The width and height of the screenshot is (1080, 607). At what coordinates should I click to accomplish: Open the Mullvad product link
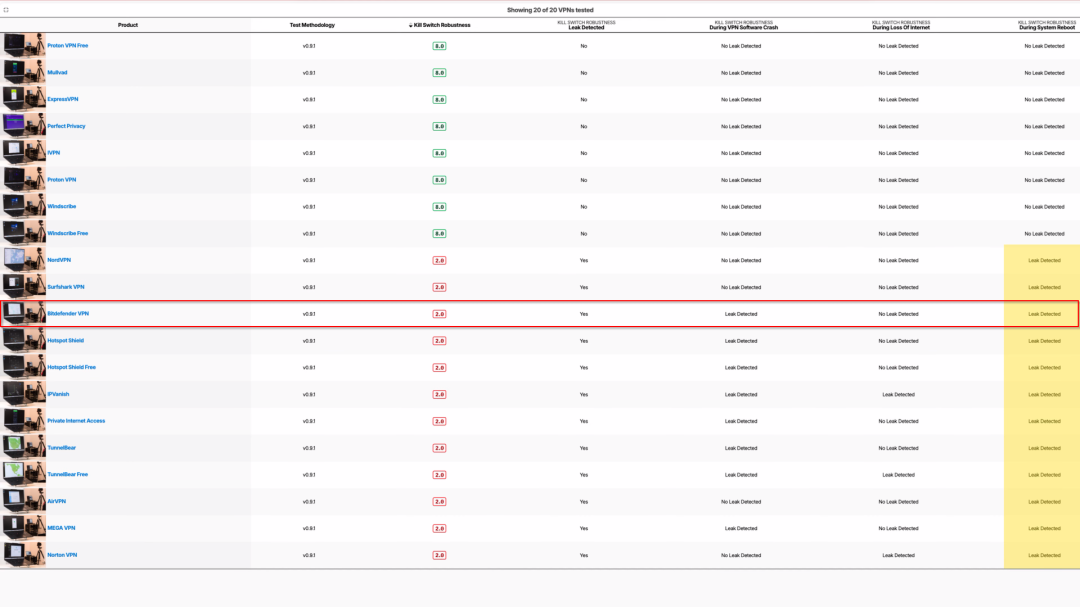point(57,72)
